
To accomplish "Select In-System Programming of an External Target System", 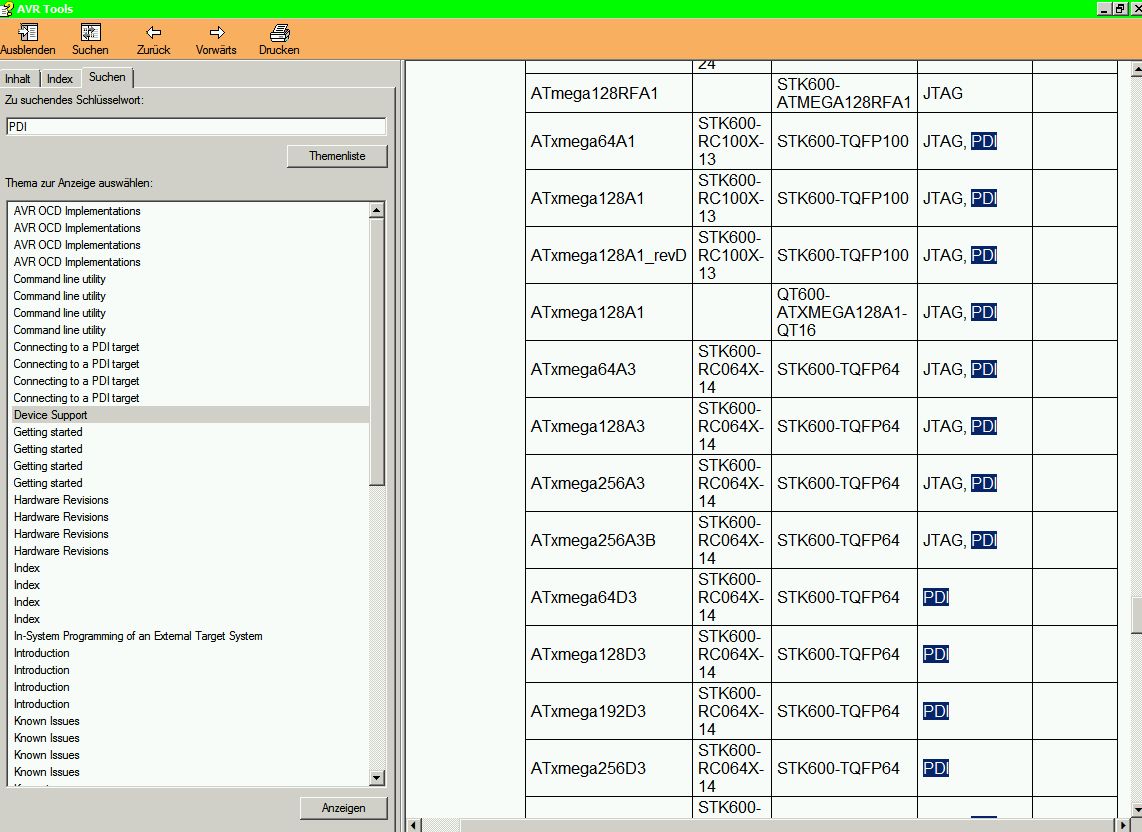I will tap(138, 636).
